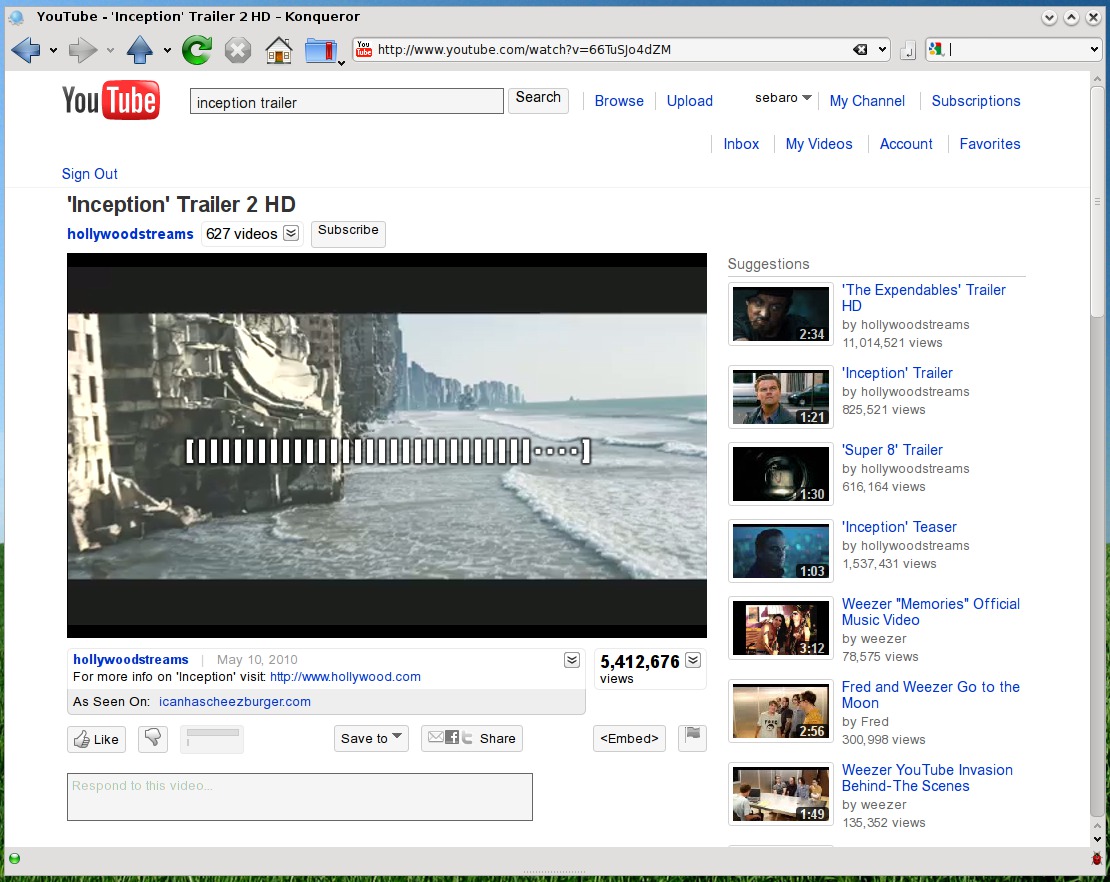This screenshot has height=882, width=1110.
Task: Open the 'Inception' Trailer thumbnail
Action: pos(780,396)
